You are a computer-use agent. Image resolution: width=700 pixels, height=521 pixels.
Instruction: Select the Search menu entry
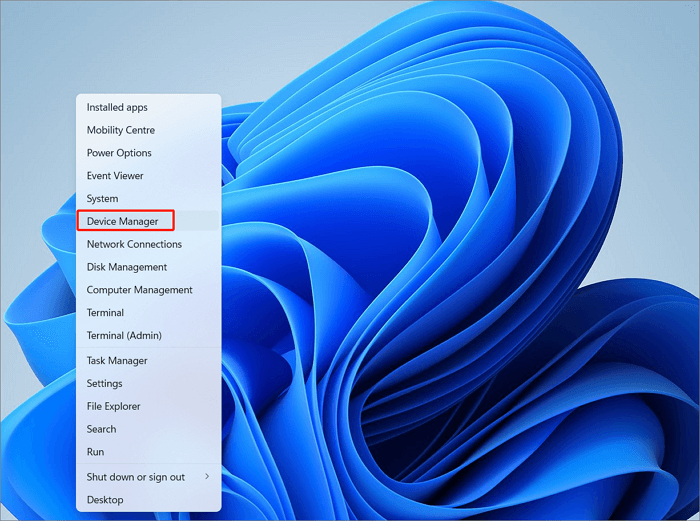[x=101, y=429]
